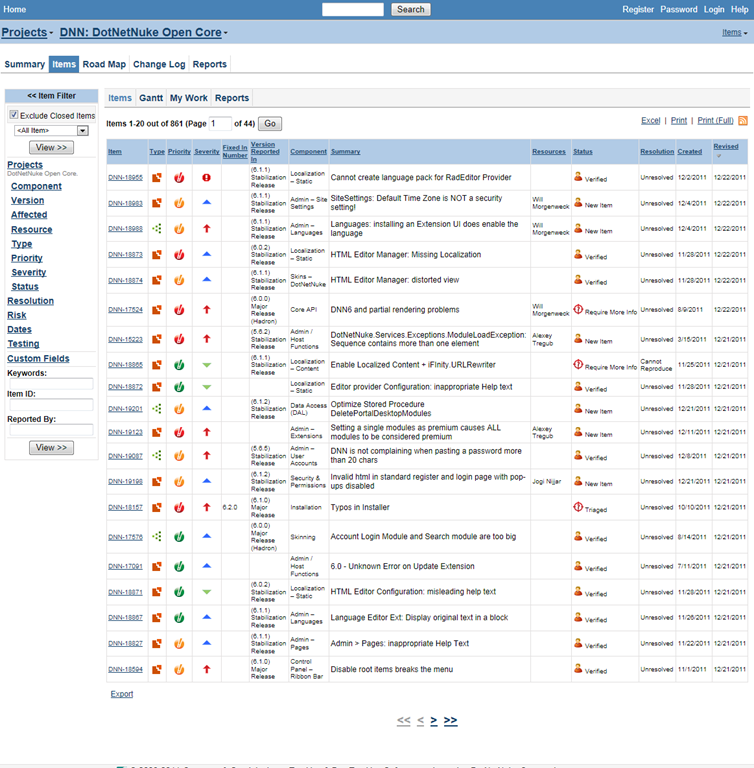Image resolution: width=754 pixels, height=768 pixels.
Task: Click Triaged status icon for DNN-18157
Action: [578, 506]
